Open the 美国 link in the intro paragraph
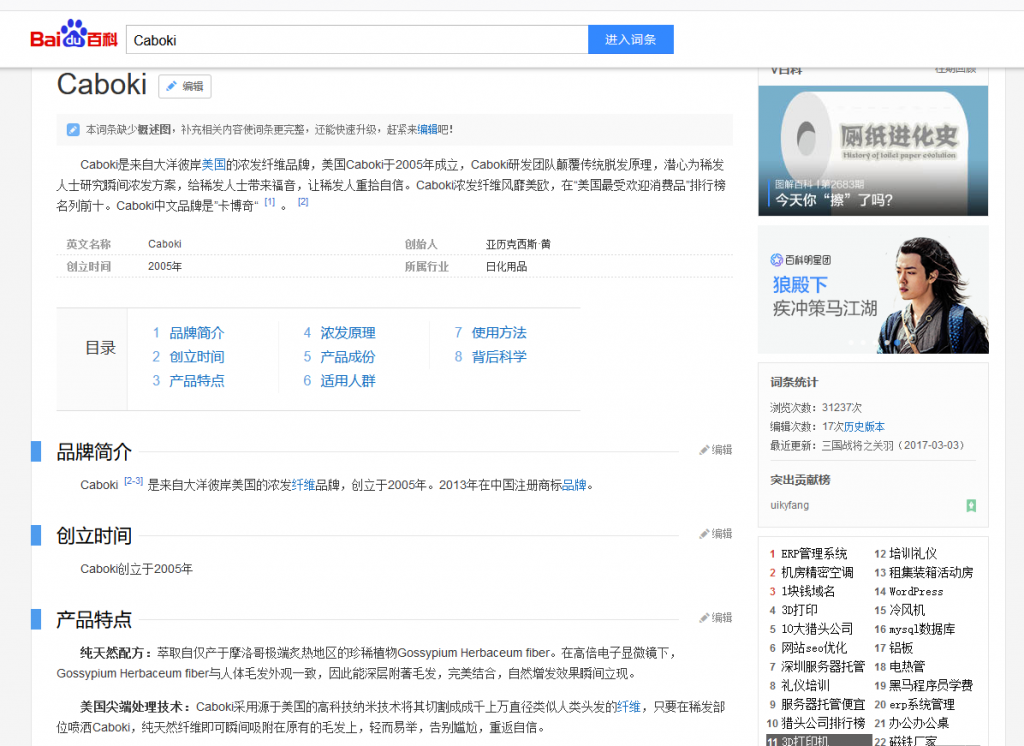1024x746 pixels. pyautogui.click(x=214, y=165)
